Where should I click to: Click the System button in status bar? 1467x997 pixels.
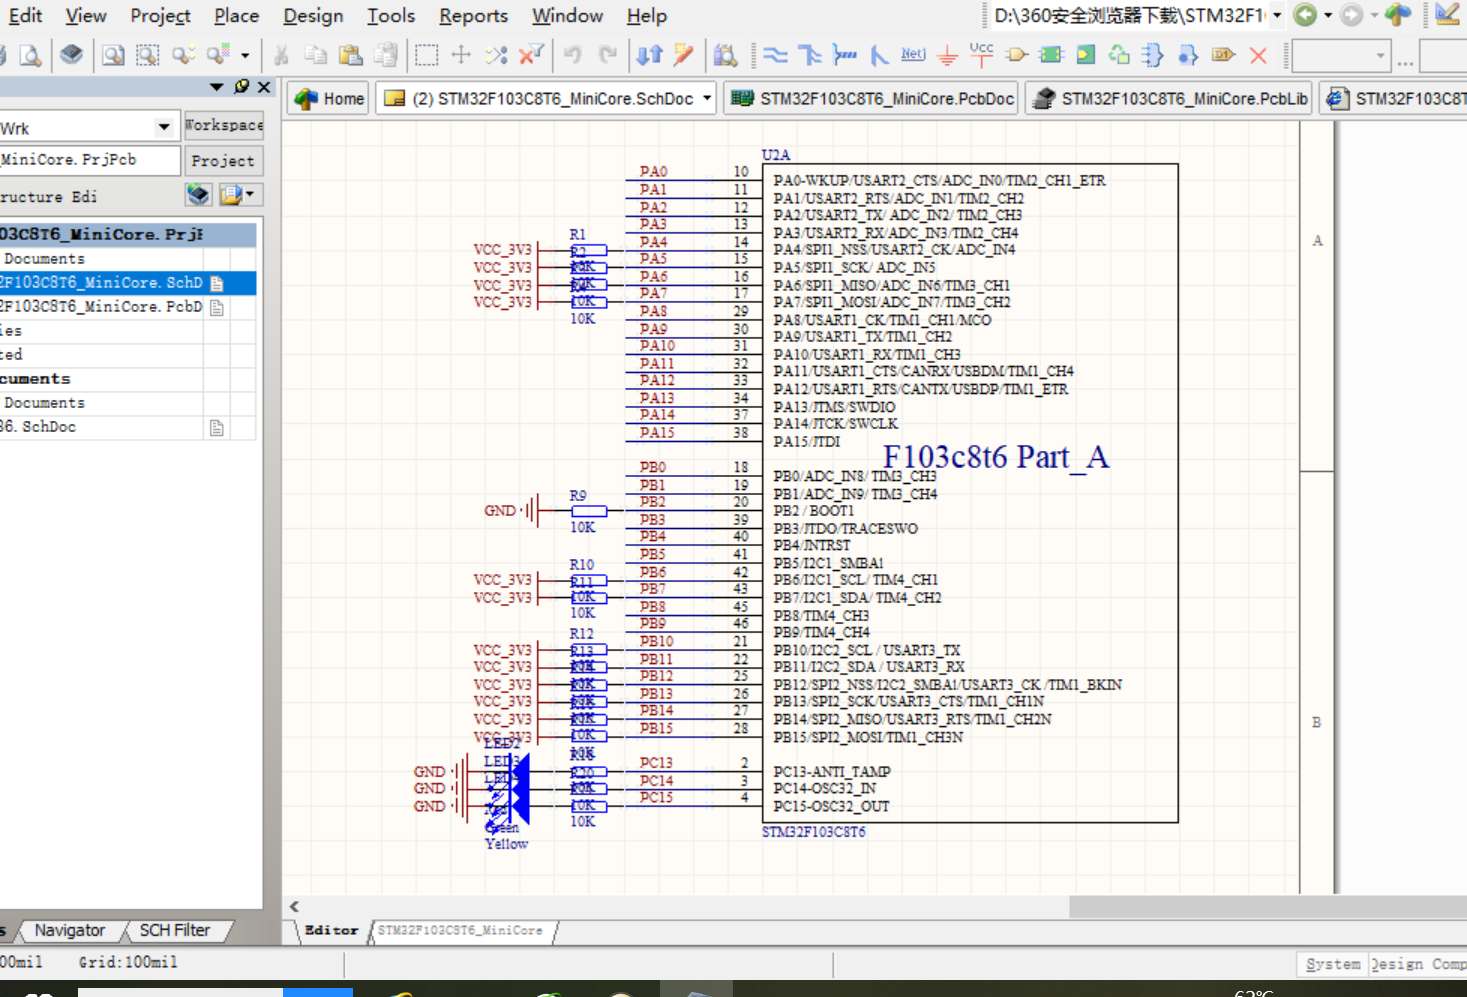(x=1333, y=964)
